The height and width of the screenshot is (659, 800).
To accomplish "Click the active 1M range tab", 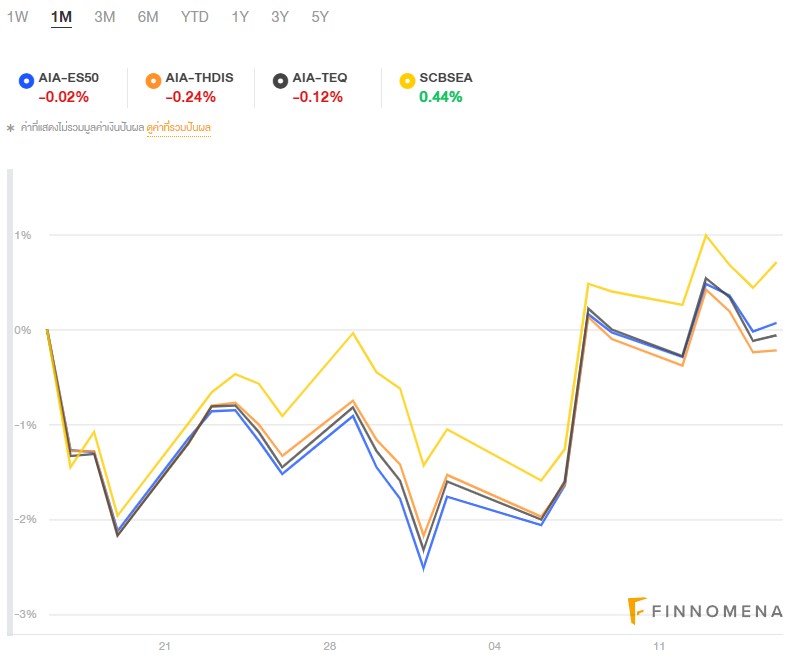I will 61,17.
